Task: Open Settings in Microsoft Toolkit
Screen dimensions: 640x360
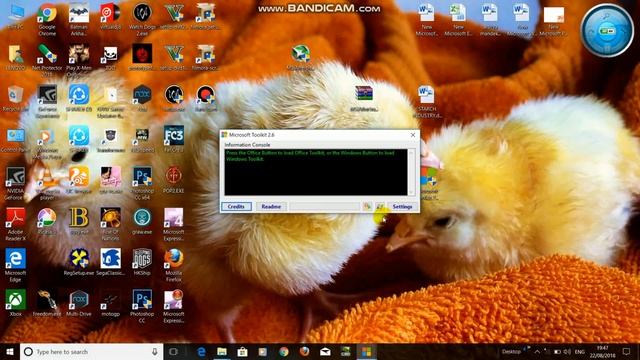Action: pos(402,207)
